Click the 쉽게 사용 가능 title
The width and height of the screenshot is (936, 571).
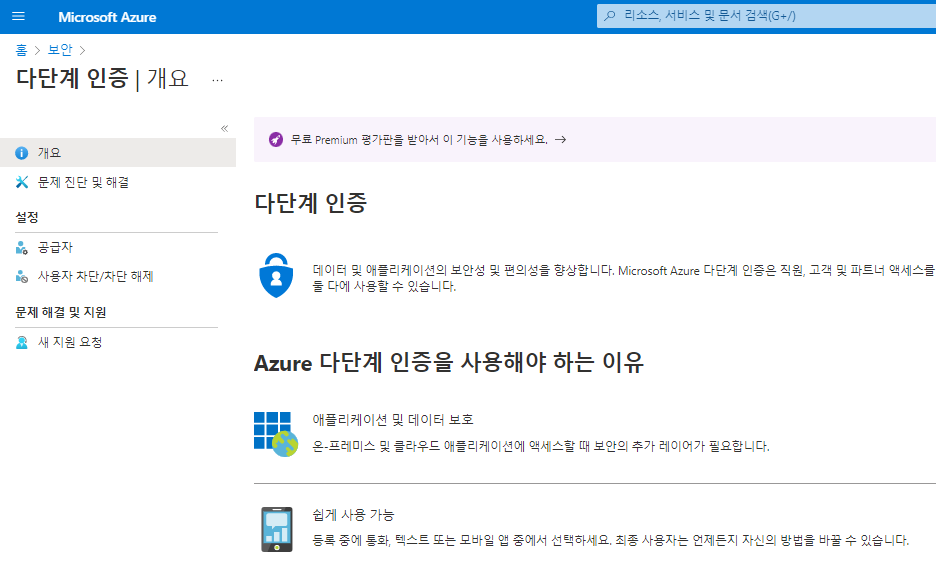[353, 515]
